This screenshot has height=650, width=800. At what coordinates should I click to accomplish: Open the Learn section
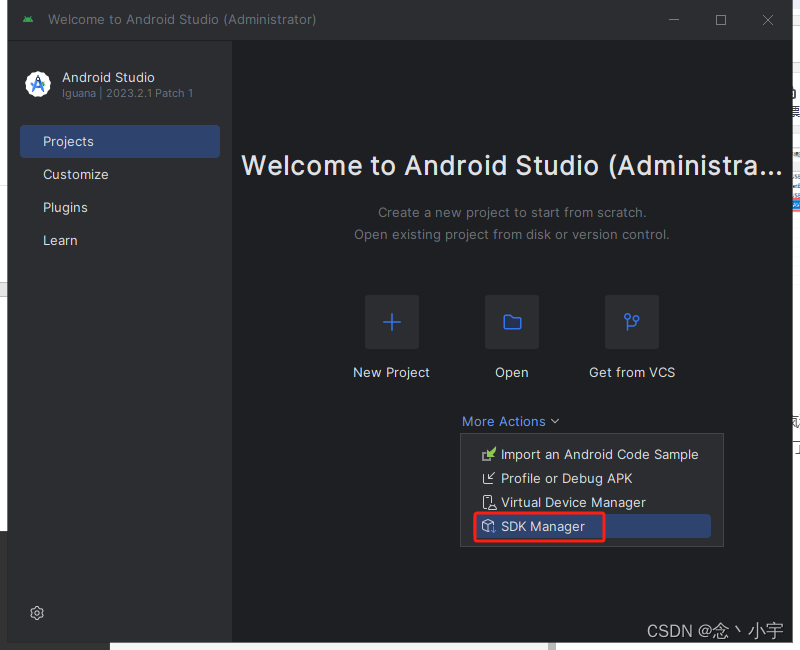(120, 240)
